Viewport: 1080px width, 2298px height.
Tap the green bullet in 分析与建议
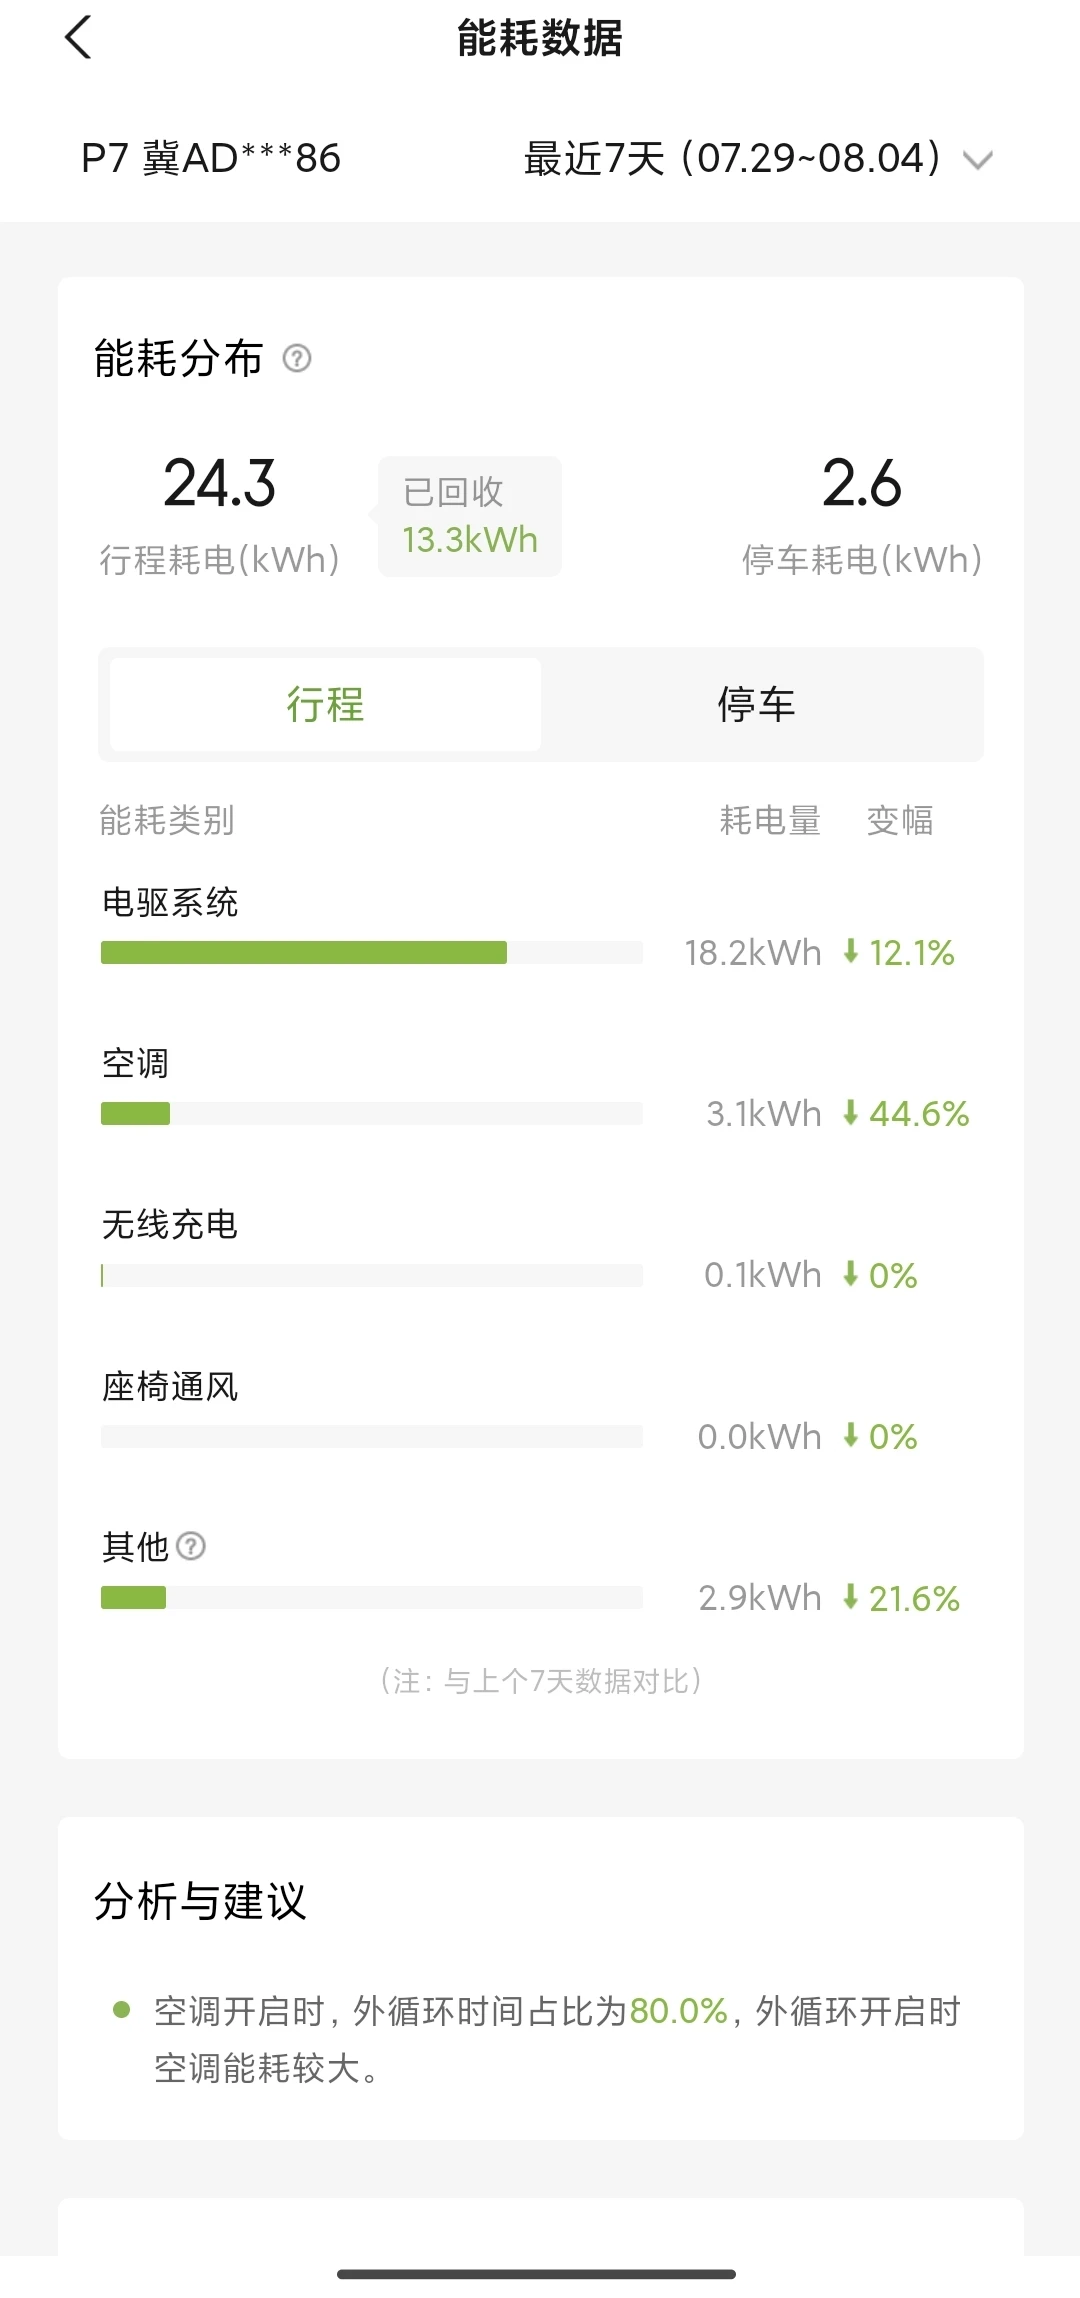(122, 2009)
